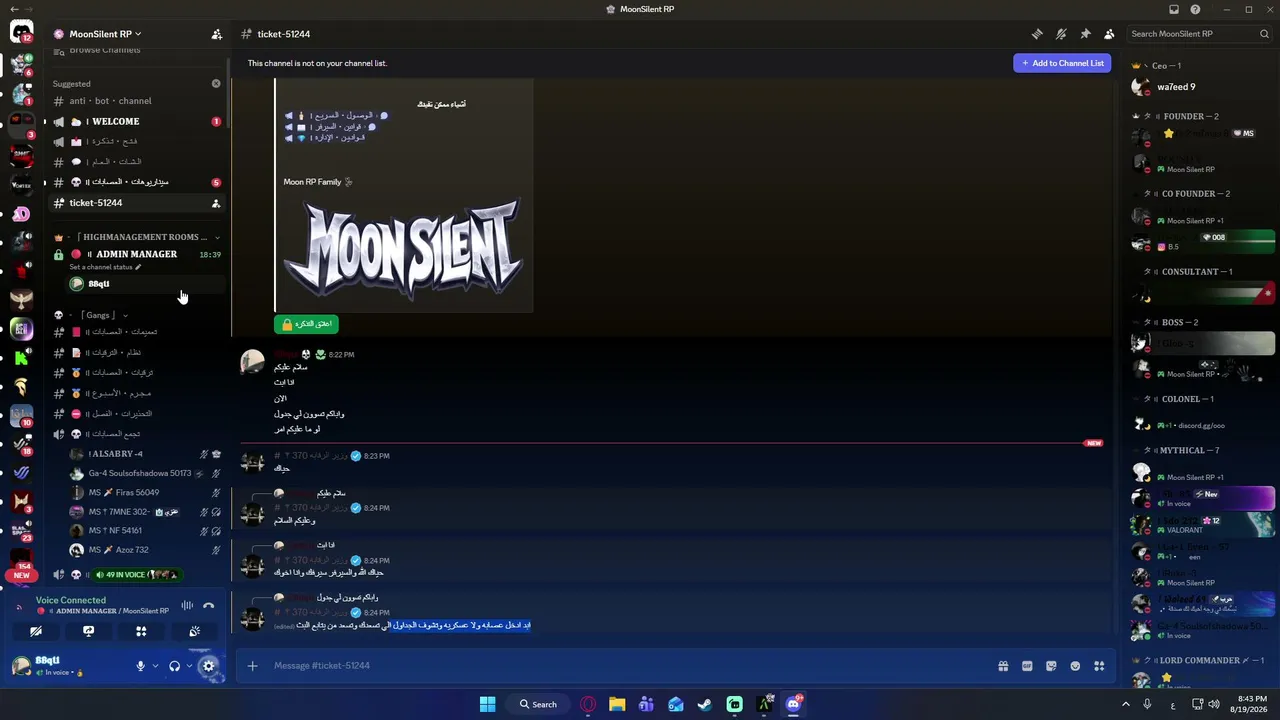Image resolution: width=1280 pixels, height=720 pixels.
Task: Dismiss the Suggested channels section
Action: pos(216,83)
